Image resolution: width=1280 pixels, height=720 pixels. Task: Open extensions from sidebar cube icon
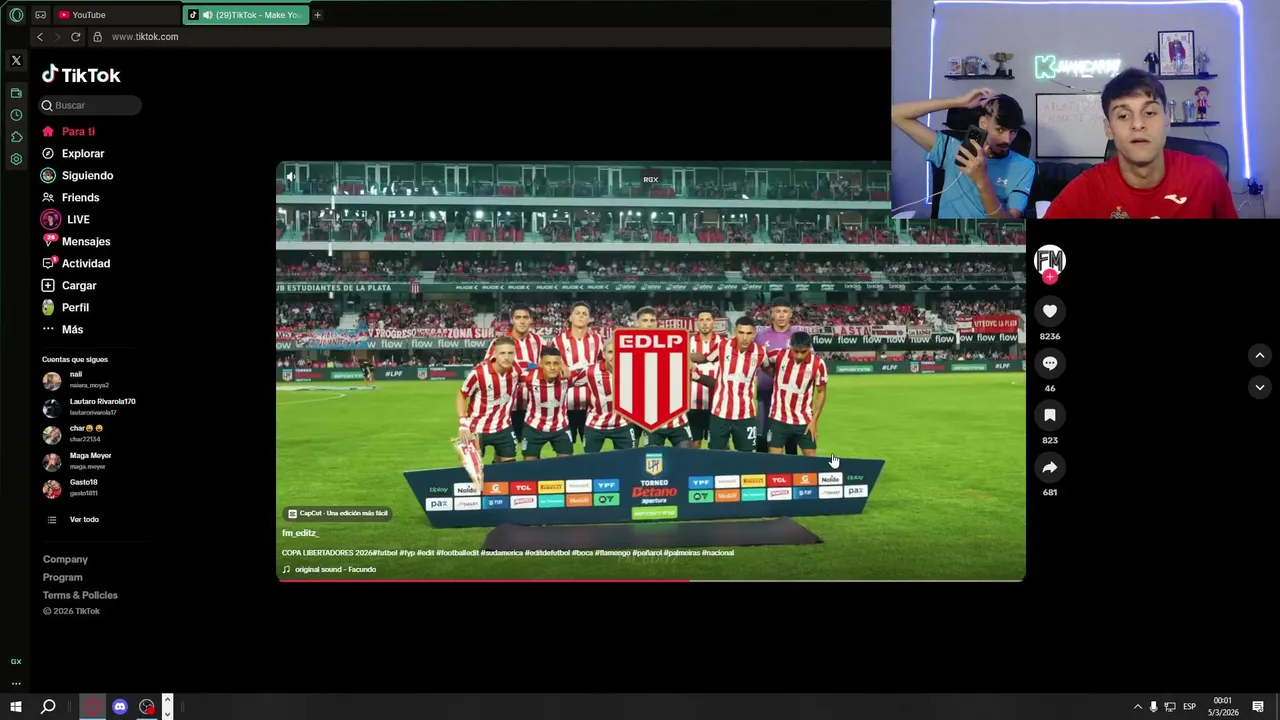pyautogui.click(x=16, y=137)
